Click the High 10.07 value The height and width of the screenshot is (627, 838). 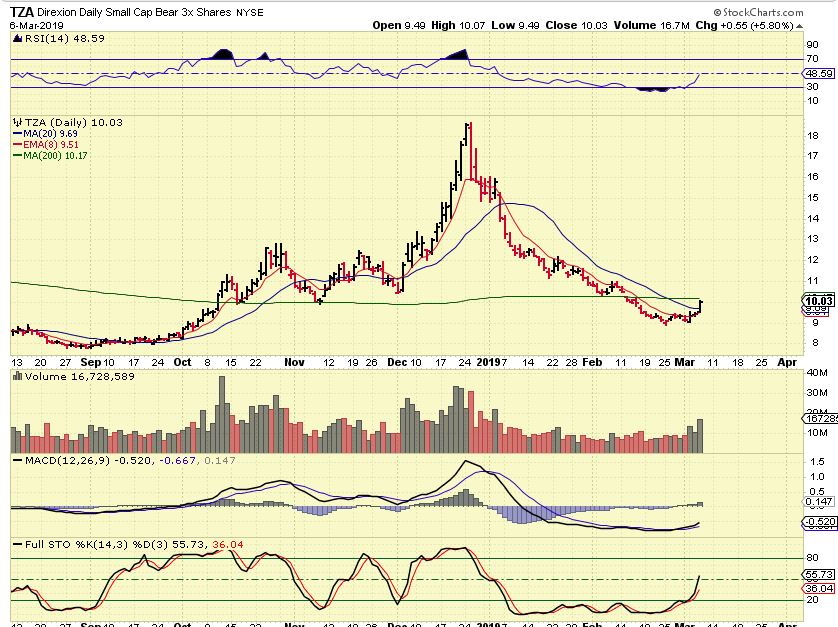[459, 25]
